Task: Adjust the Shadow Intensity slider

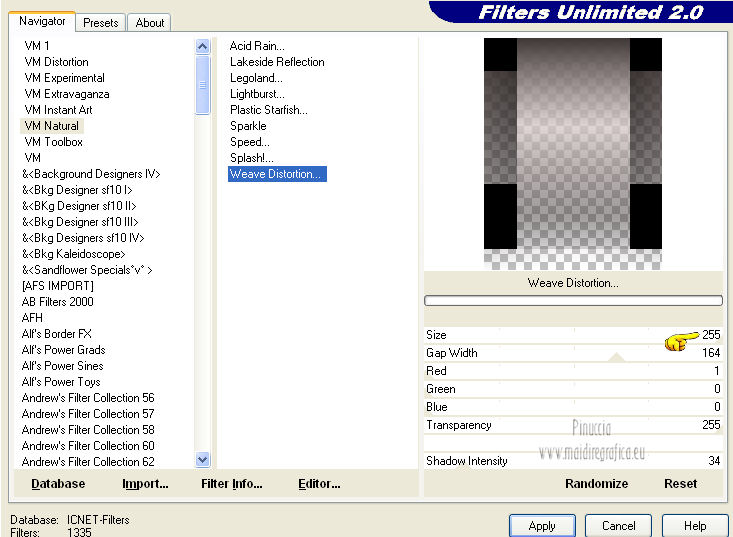Action: click(x=573, y=461)
